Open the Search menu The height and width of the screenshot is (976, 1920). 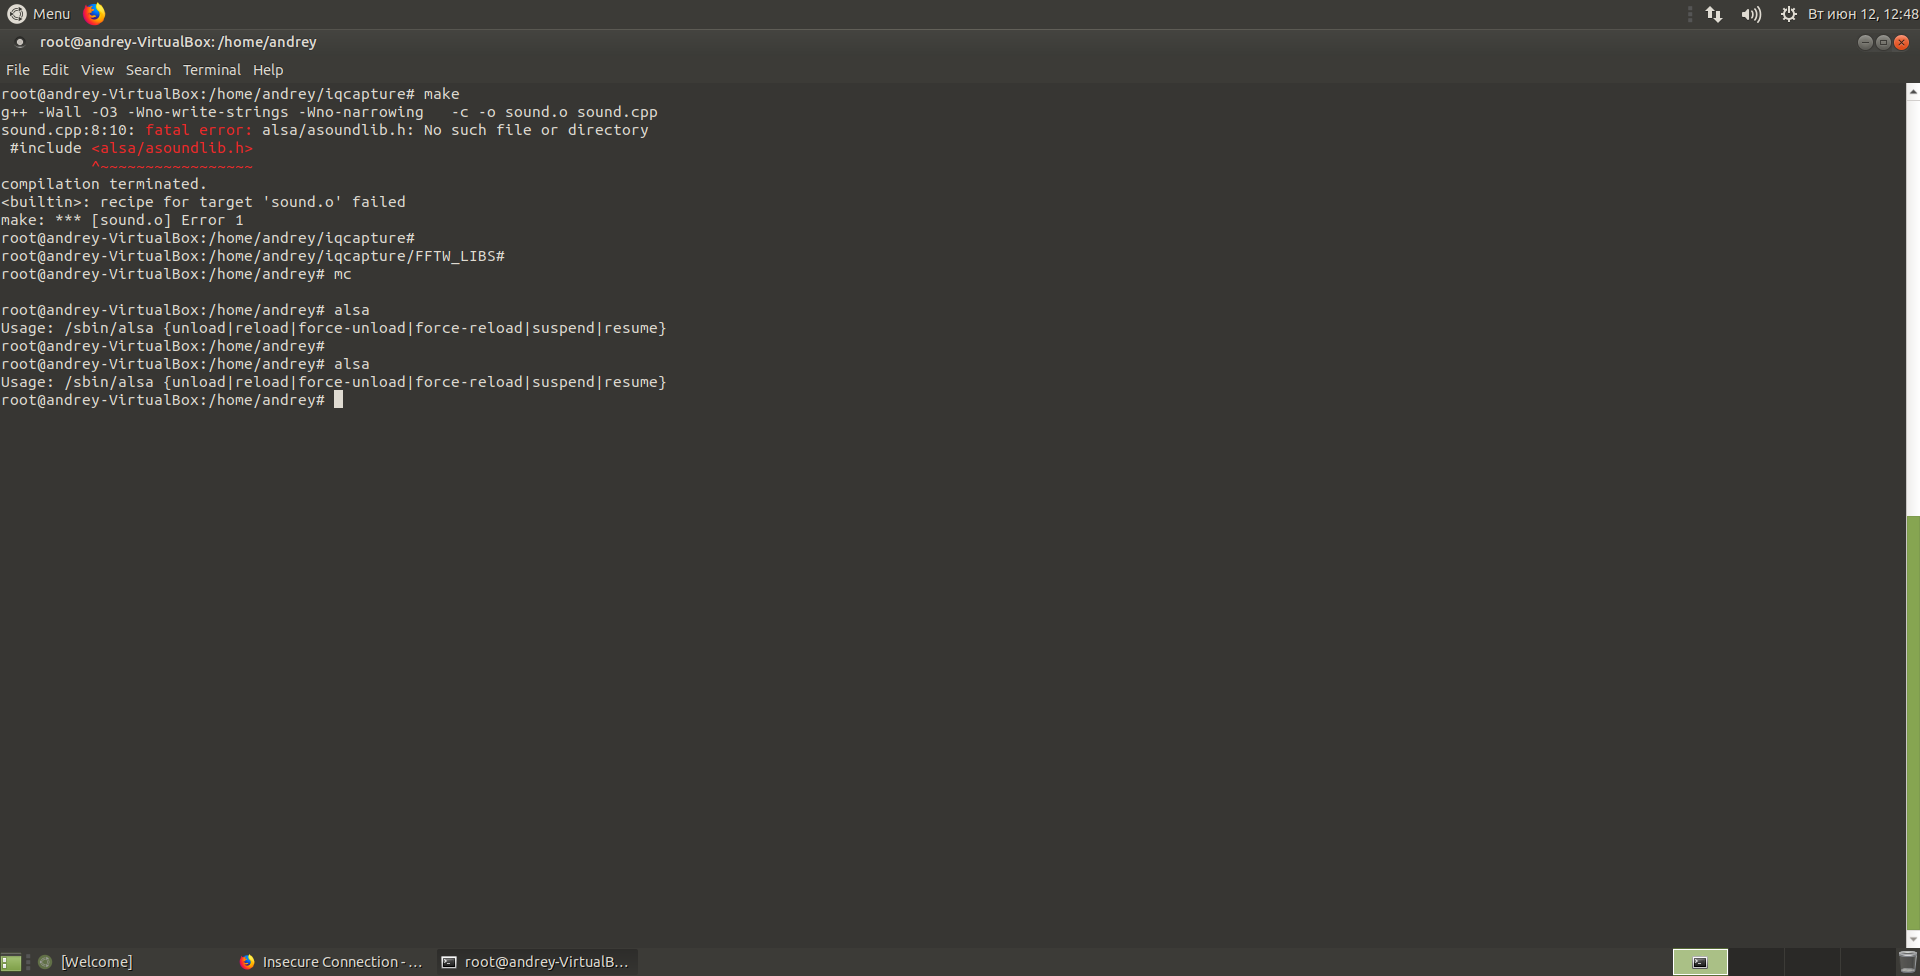point(148,70)
